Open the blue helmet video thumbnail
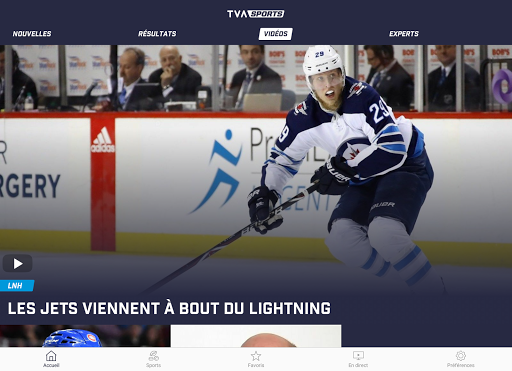 [x=85, y=336]
